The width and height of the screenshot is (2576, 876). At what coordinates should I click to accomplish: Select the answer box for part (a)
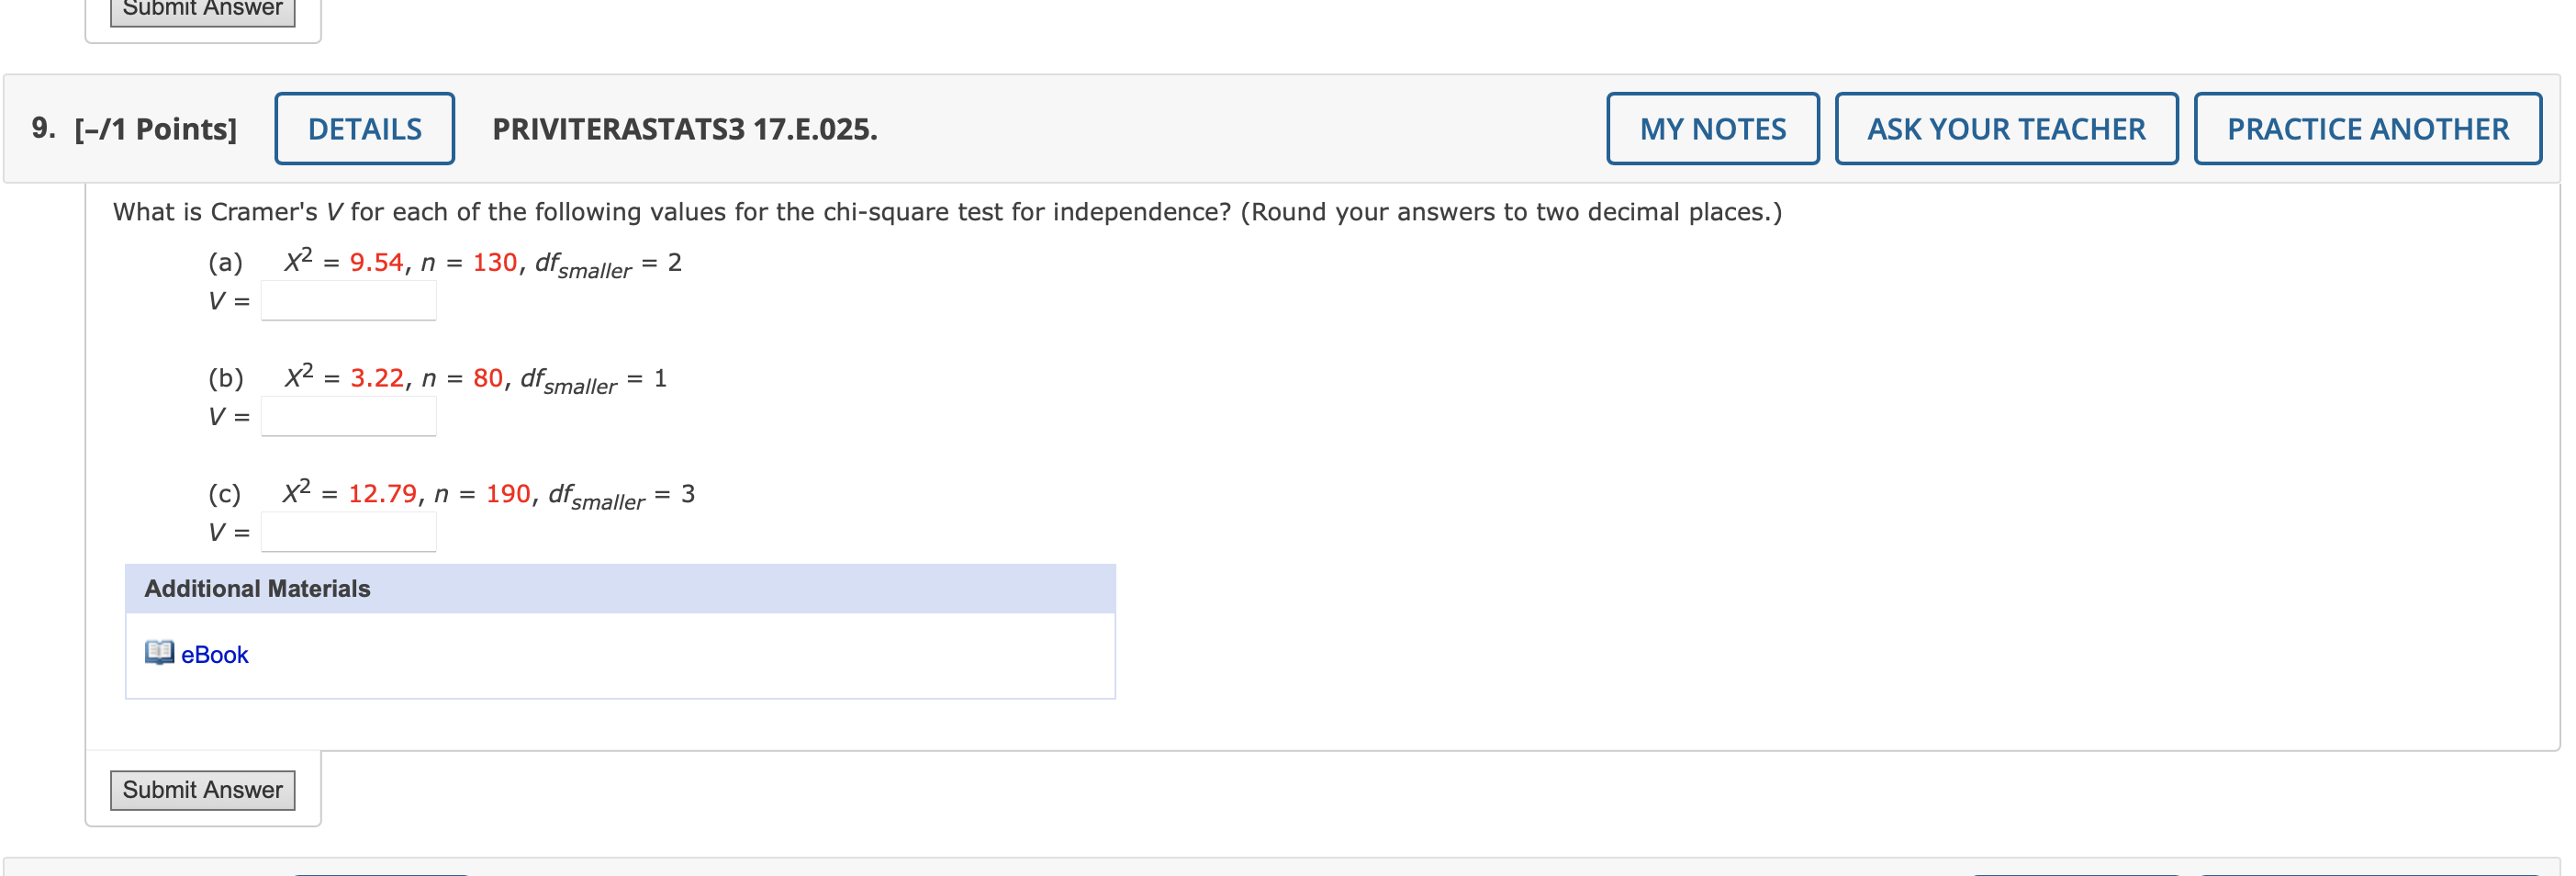click(x=348, y=299)
